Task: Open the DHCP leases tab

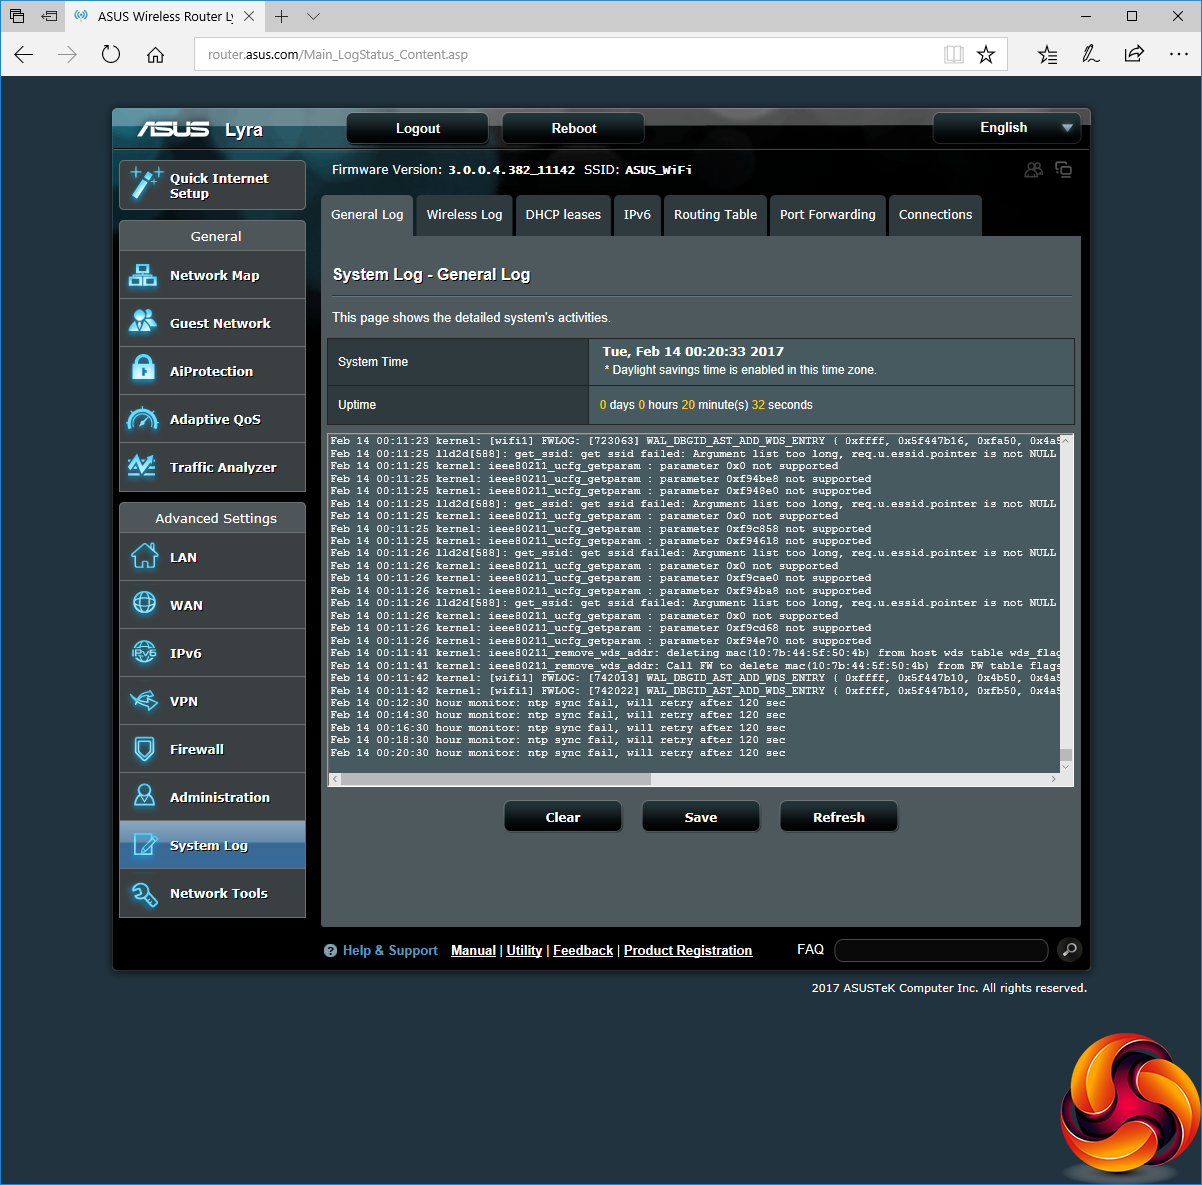Action: pyautogui.click(x=563, y=215)
